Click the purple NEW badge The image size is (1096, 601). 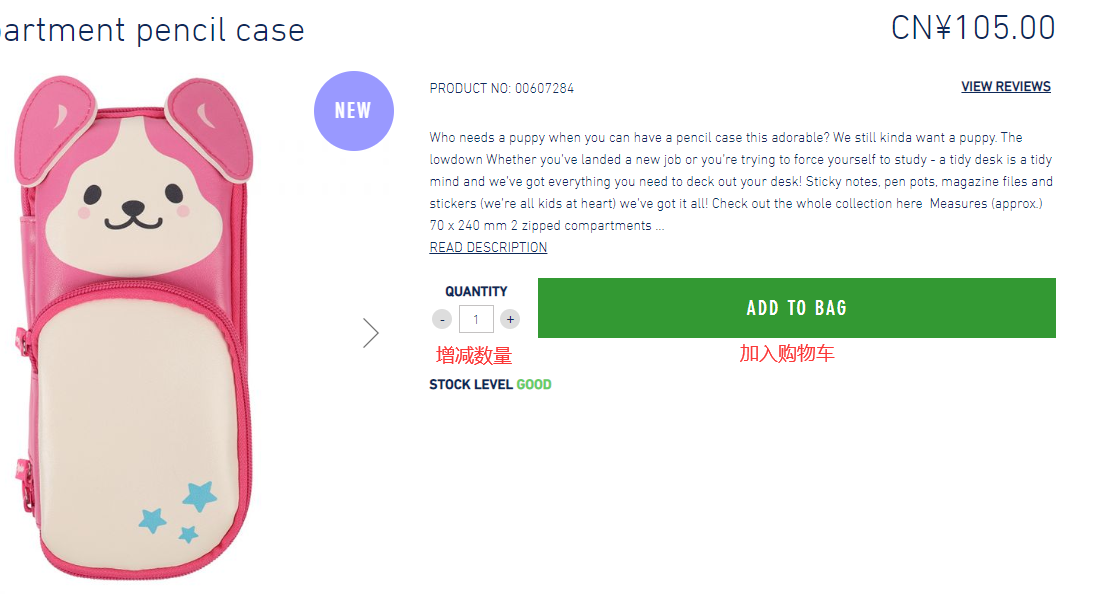coord(353,111)
